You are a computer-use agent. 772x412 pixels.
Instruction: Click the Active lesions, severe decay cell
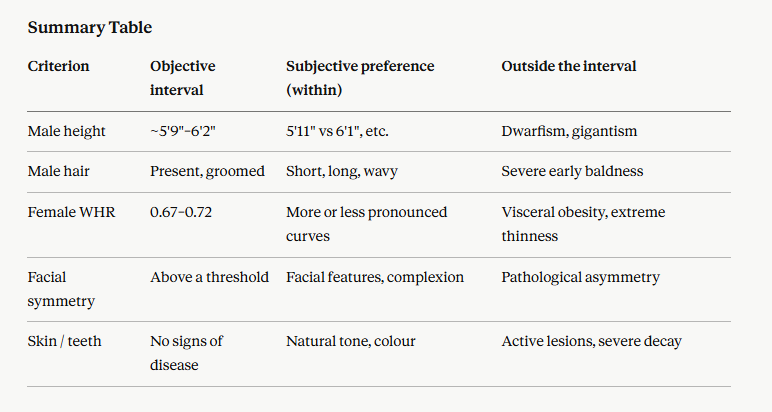tap(591, 341)
